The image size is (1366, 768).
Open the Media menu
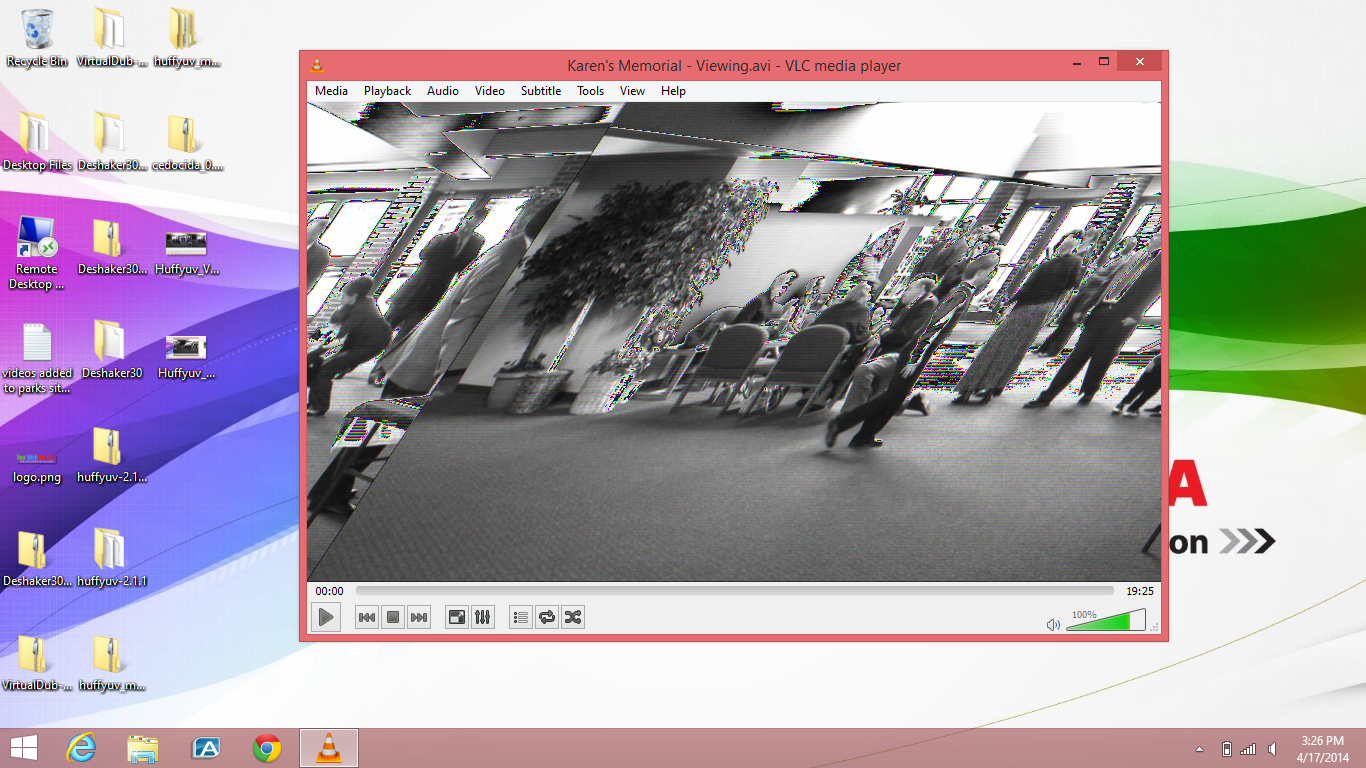coord(331,91)
